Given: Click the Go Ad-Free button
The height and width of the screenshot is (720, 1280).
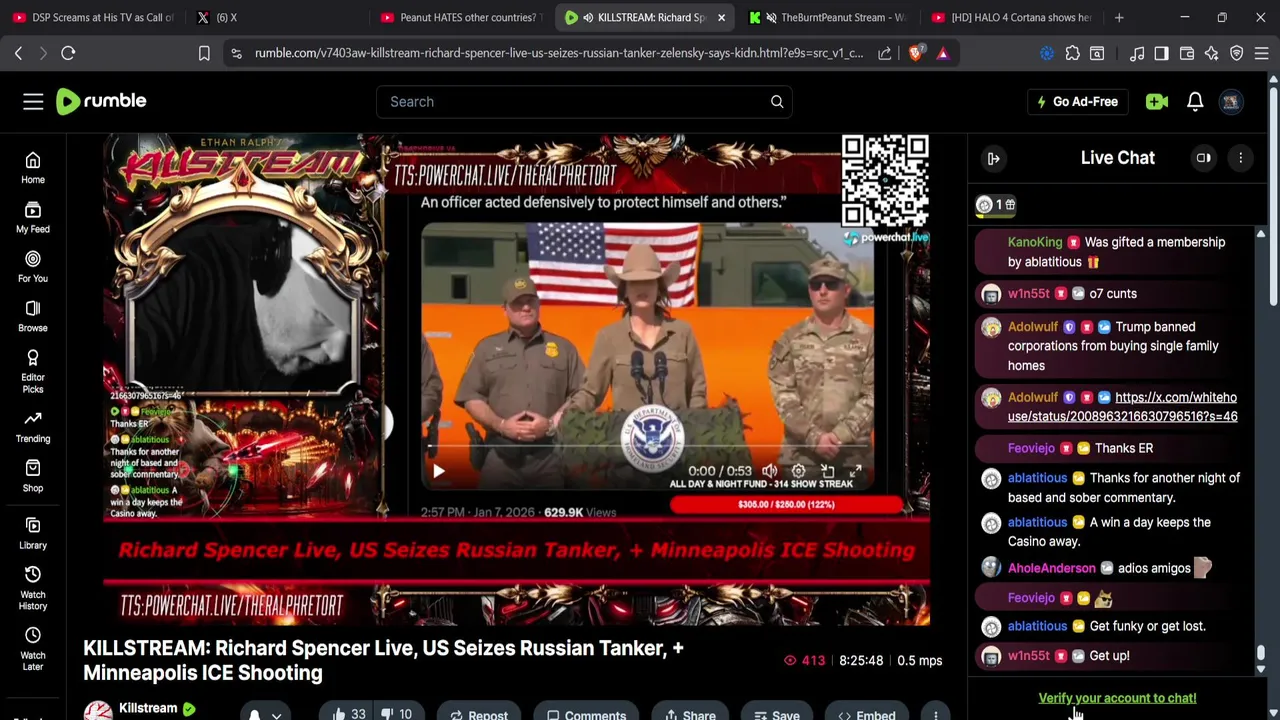Looking at the screenshot, I should (x=1077, y=101).
